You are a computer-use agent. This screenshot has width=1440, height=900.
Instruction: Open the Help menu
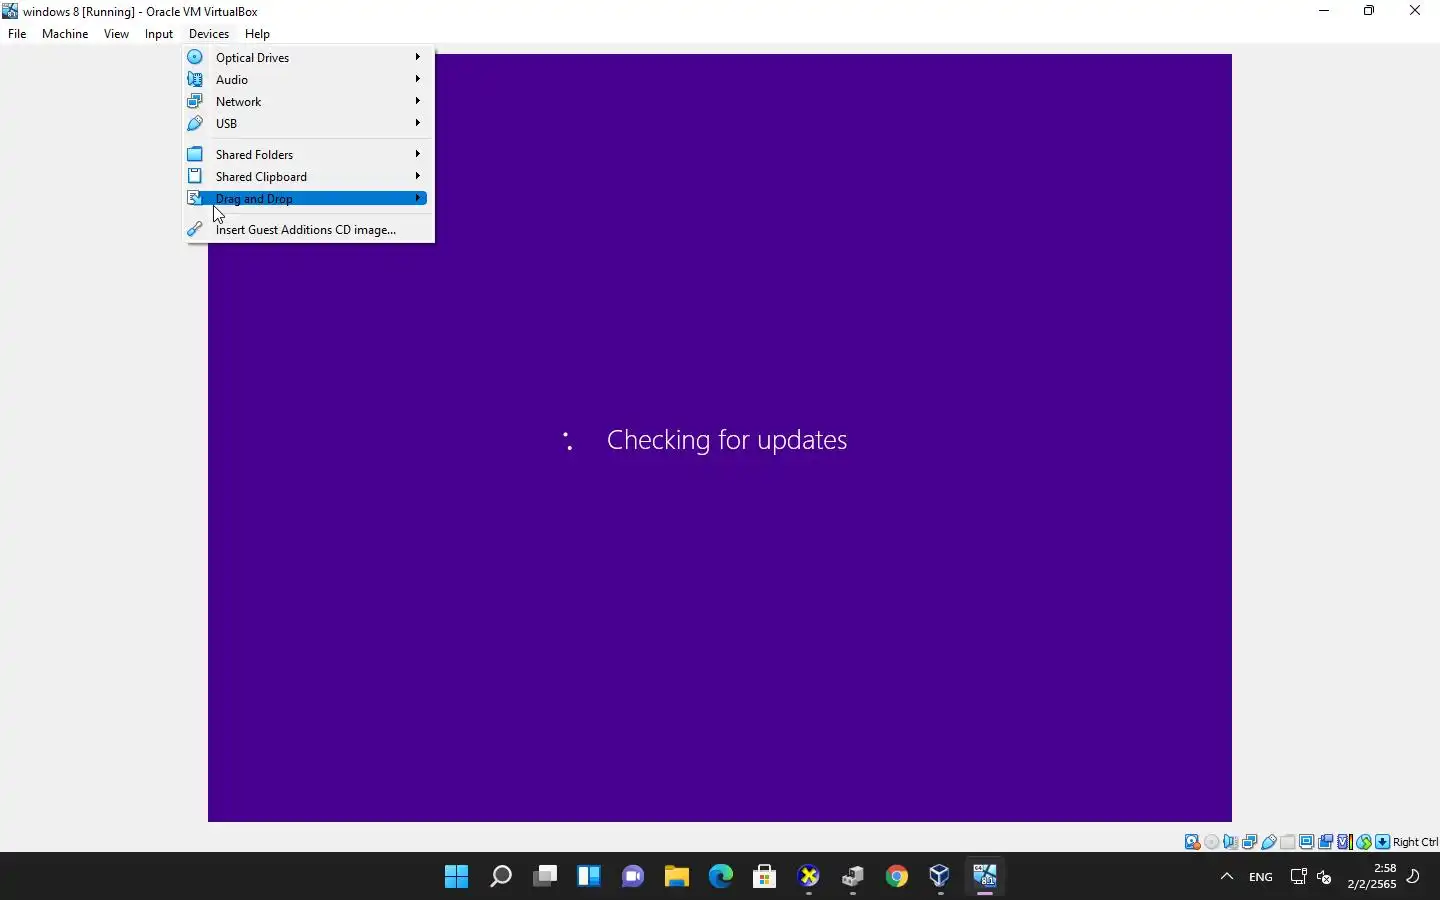[x=257, y=33]
